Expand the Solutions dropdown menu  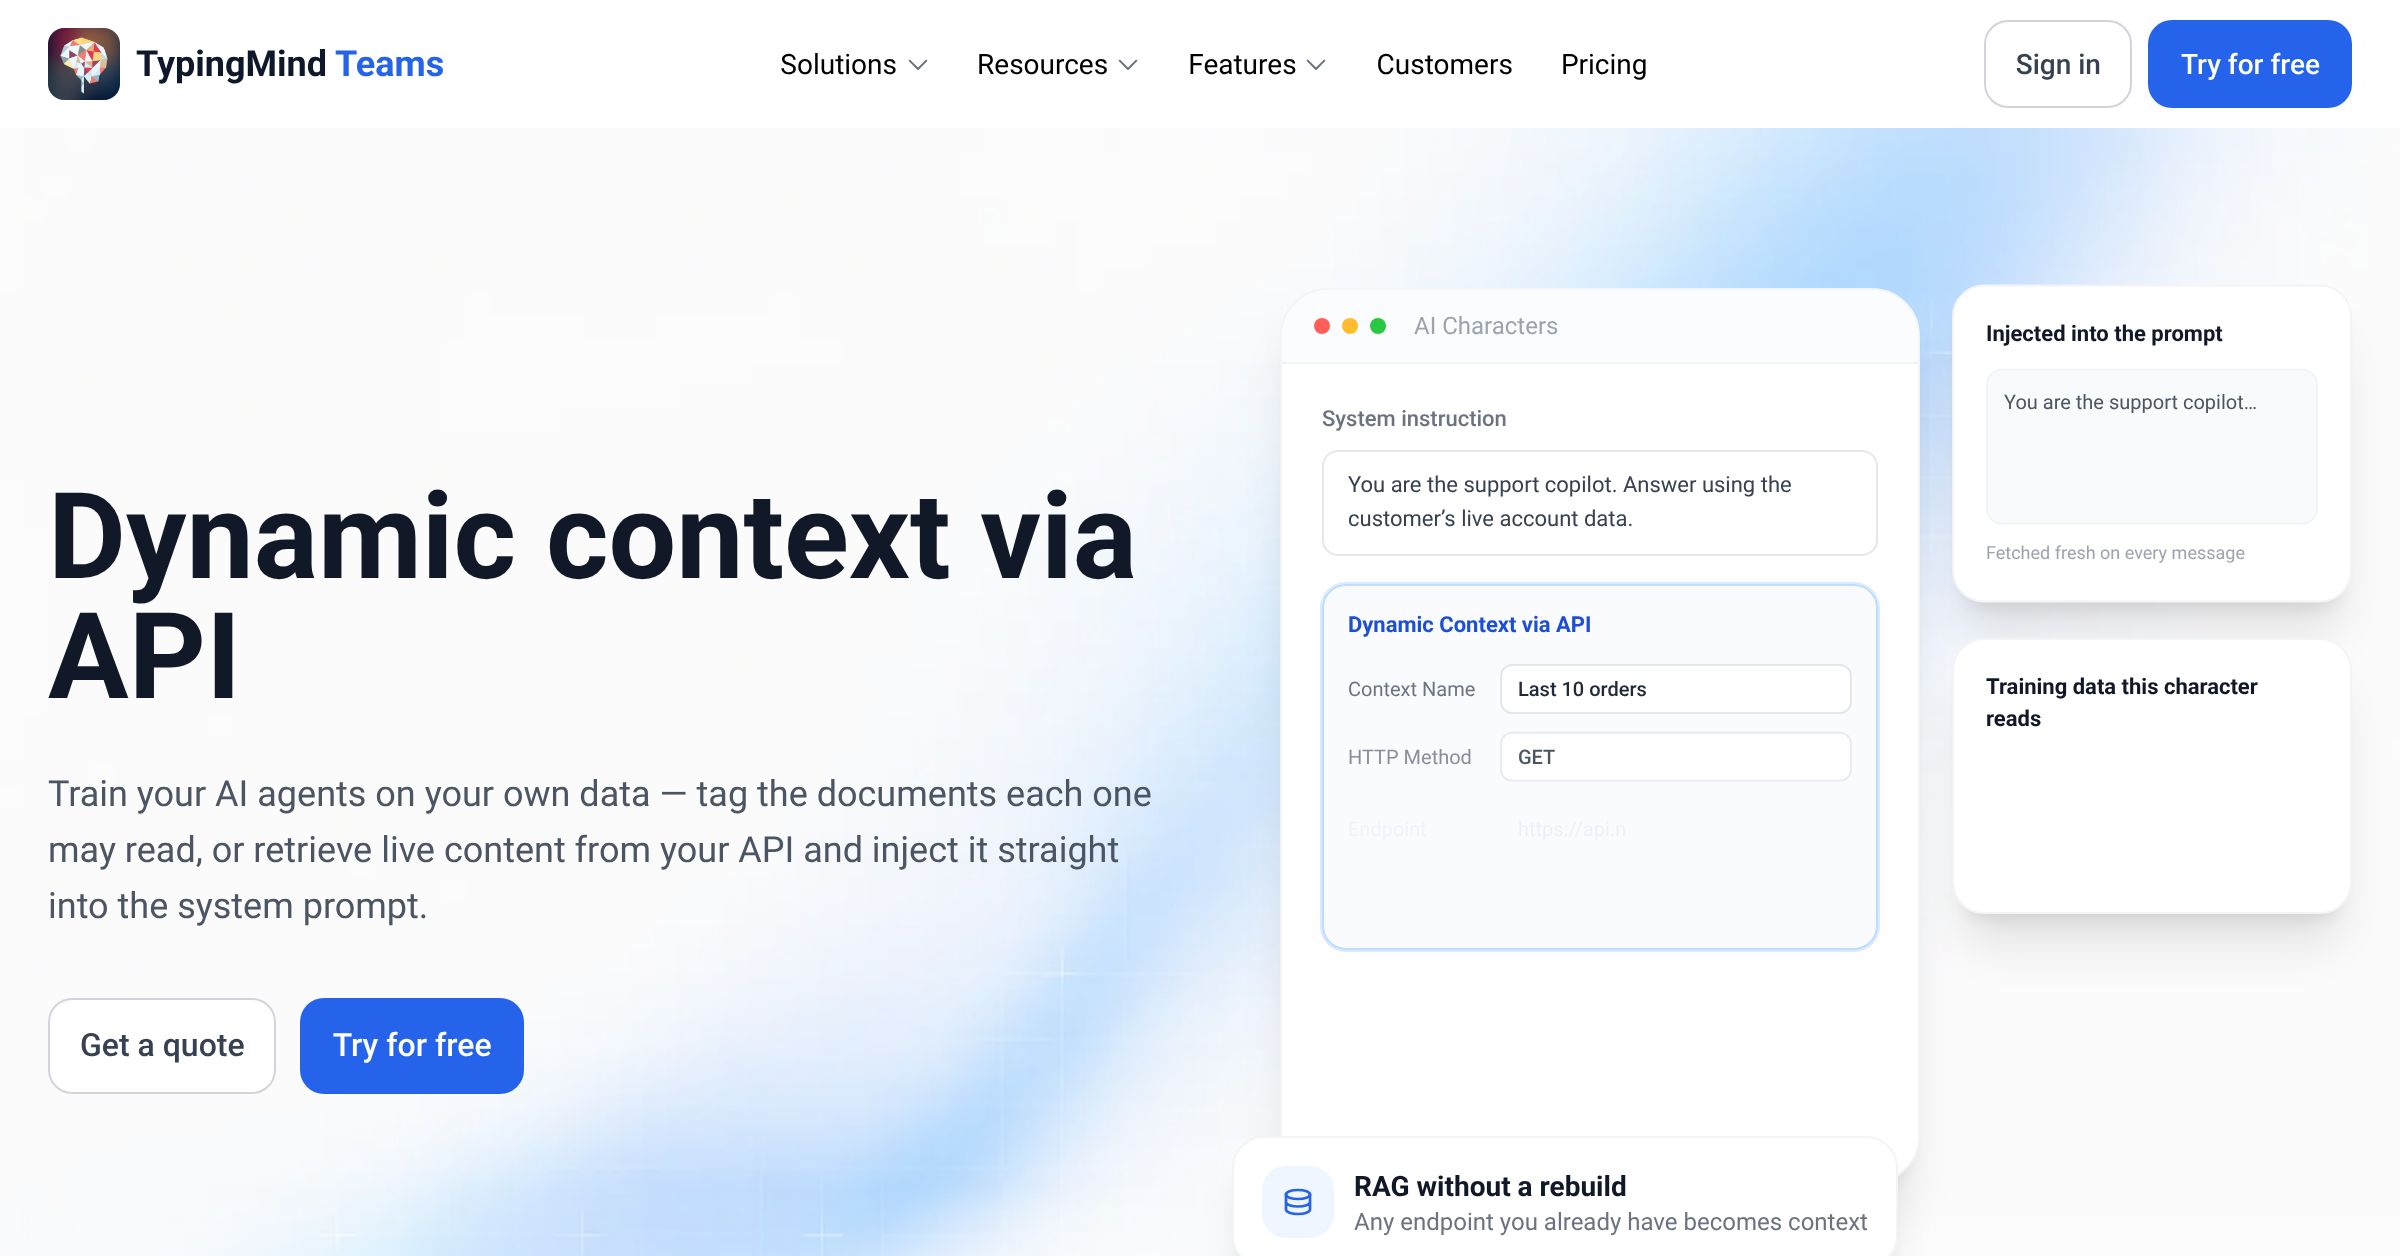(854, 64)
